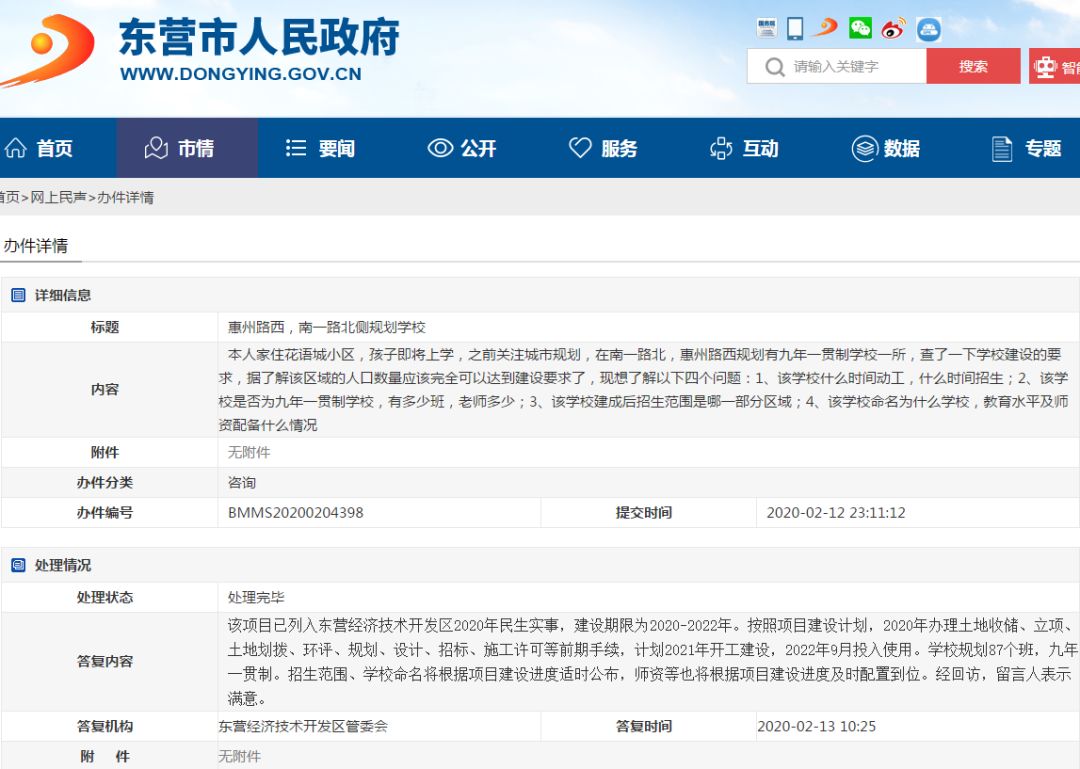Click the red 搜索 search button
Viewport: 1080px width, 769px height.
coord(973,66)
